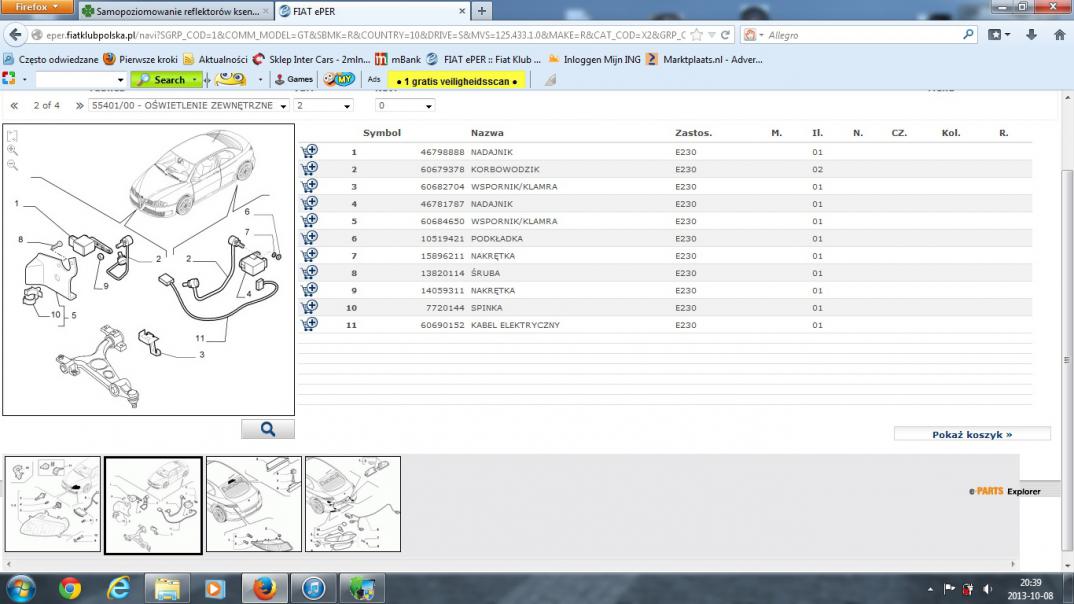Add KORBOWODZIK row to cart

310,168
